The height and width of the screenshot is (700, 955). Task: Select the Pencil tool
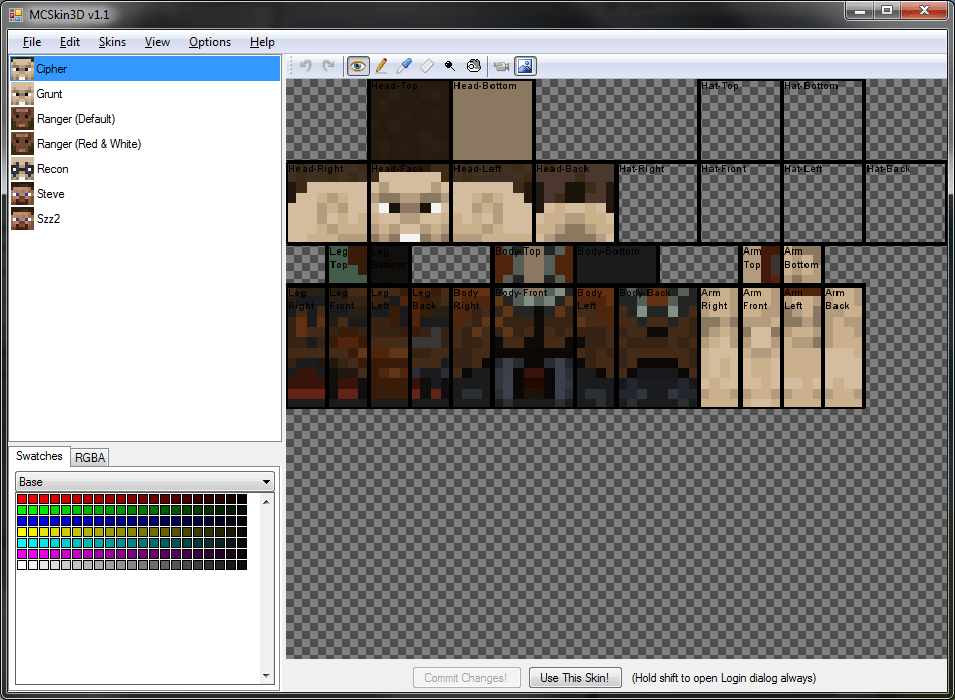(x=381, y=66)
